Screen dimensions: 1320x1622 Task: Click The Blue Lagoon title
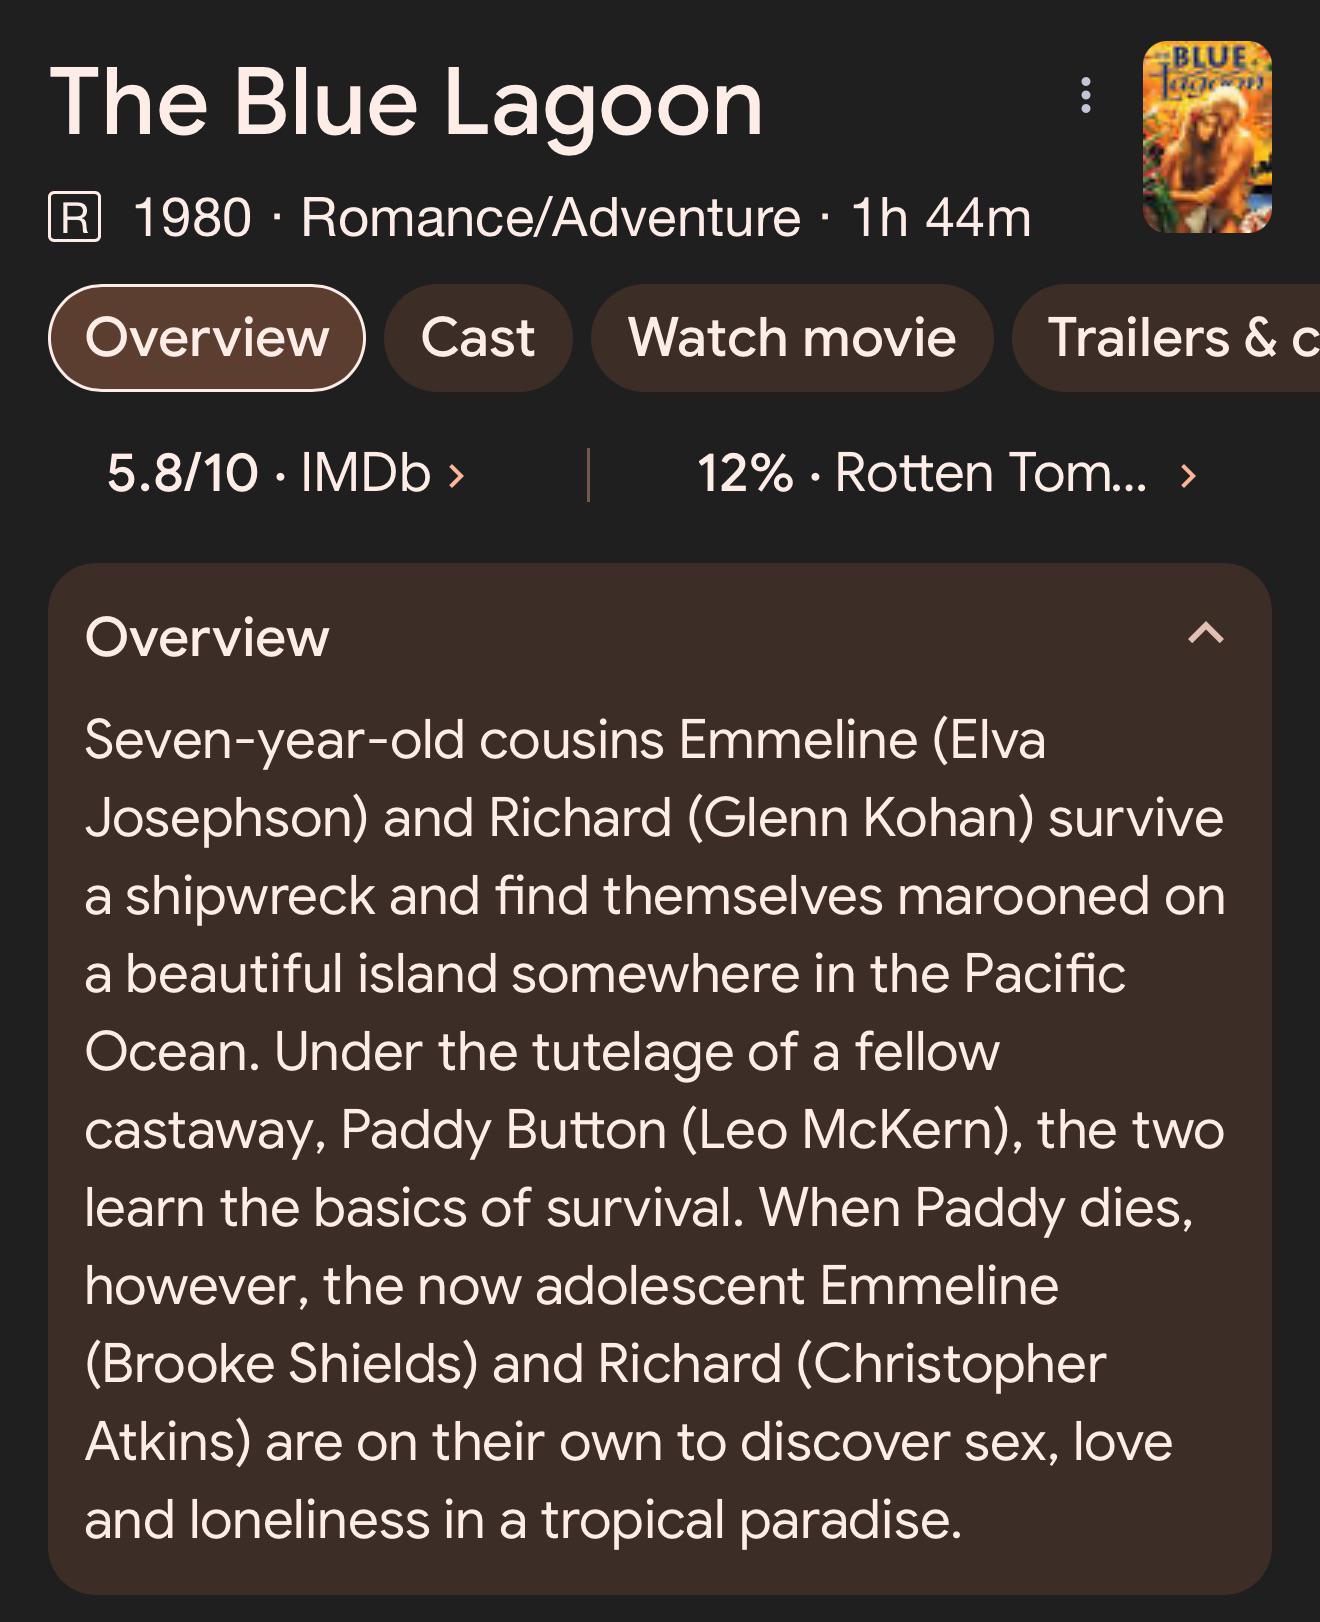406,102
